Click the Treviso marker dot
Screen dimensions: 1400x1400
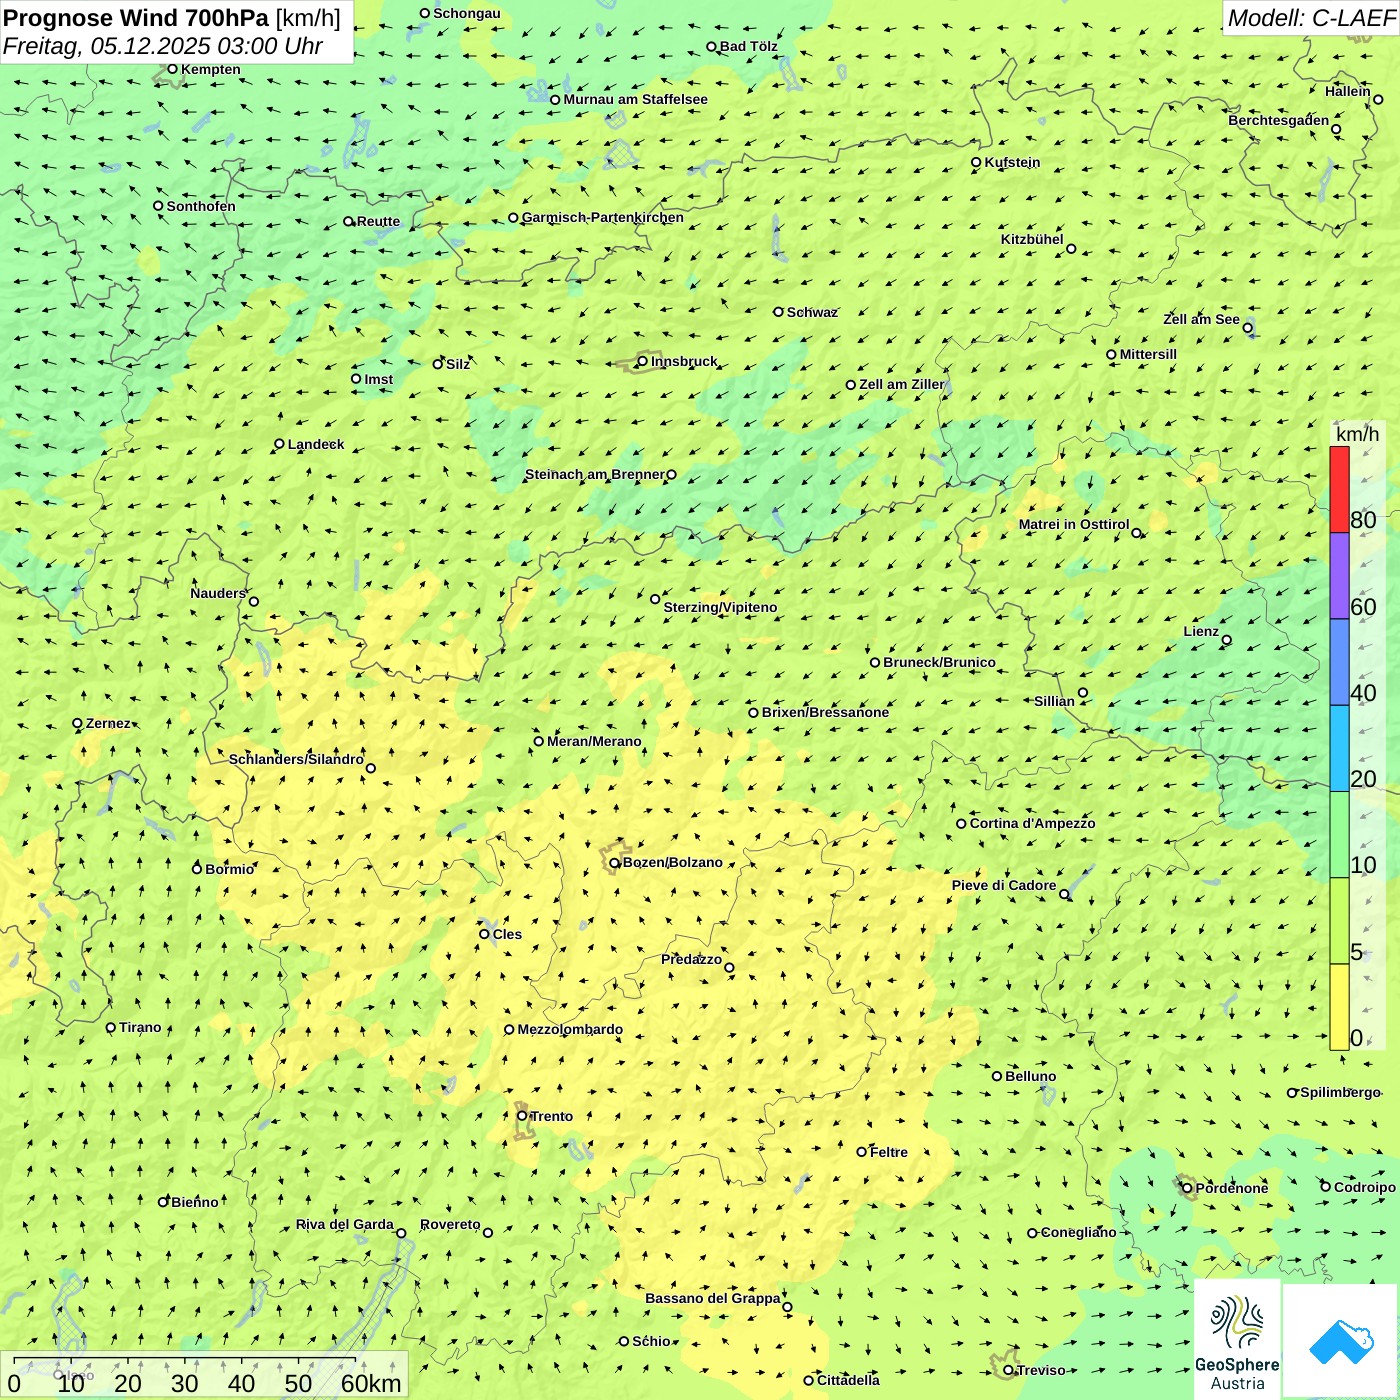tap(1008, 1370)
